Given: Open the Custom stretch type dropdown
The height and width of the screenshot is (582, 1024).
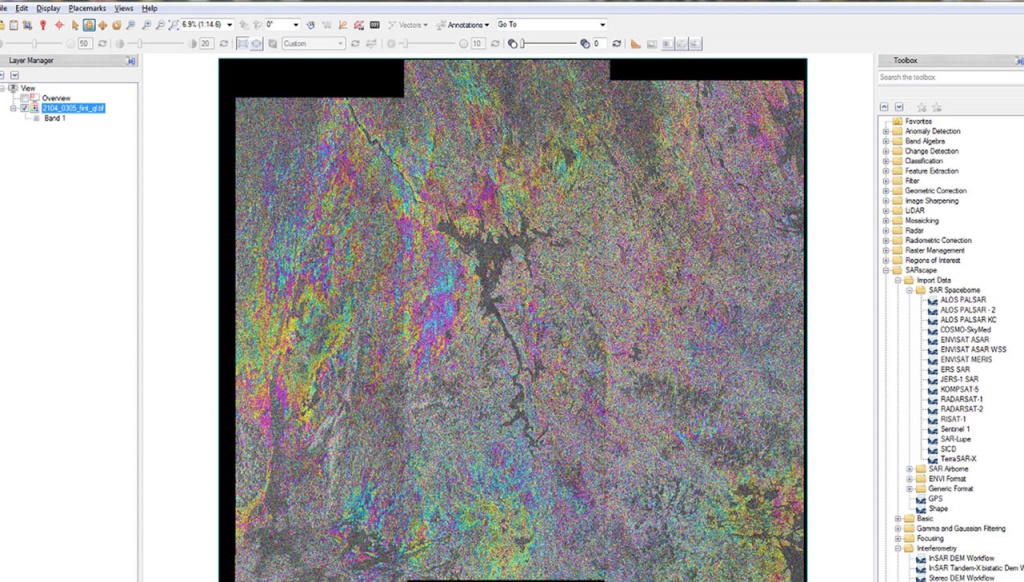Looking at the screenshot, I should pyautogui.click(x=341, y=44).
